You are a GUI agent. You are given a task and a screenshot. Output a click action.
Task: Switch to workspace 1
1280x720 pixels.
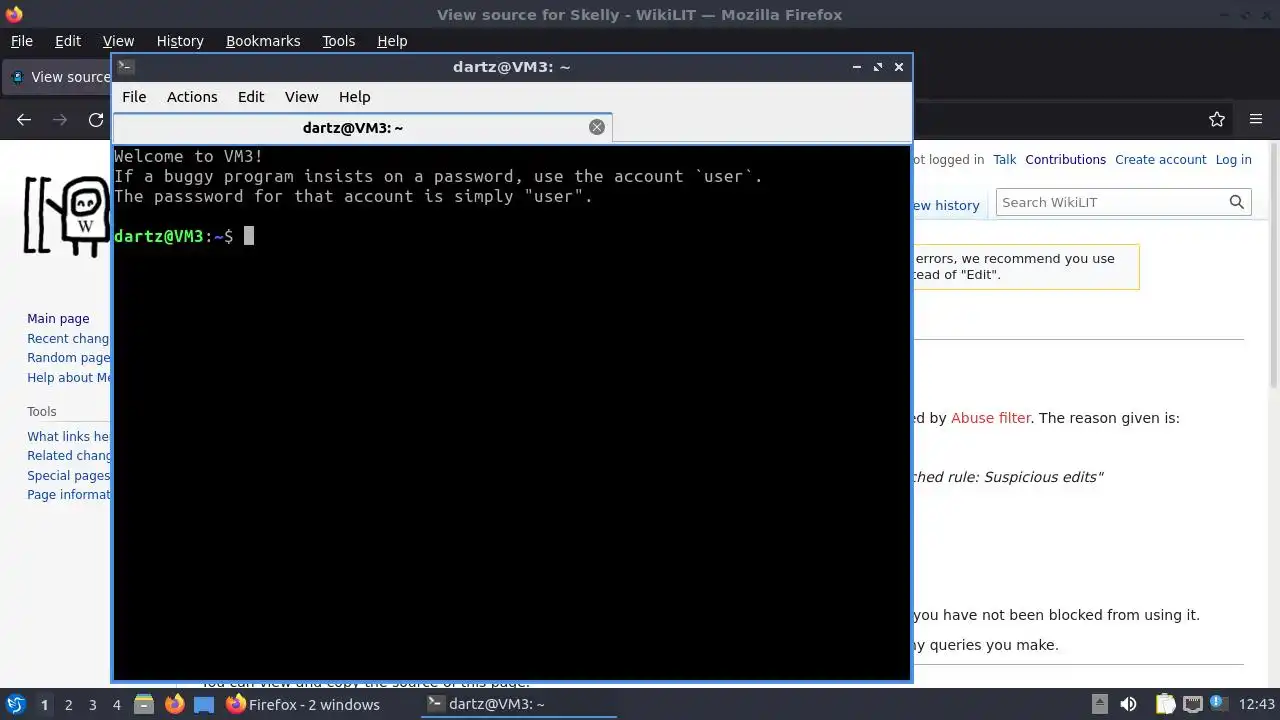click(44, 705)
